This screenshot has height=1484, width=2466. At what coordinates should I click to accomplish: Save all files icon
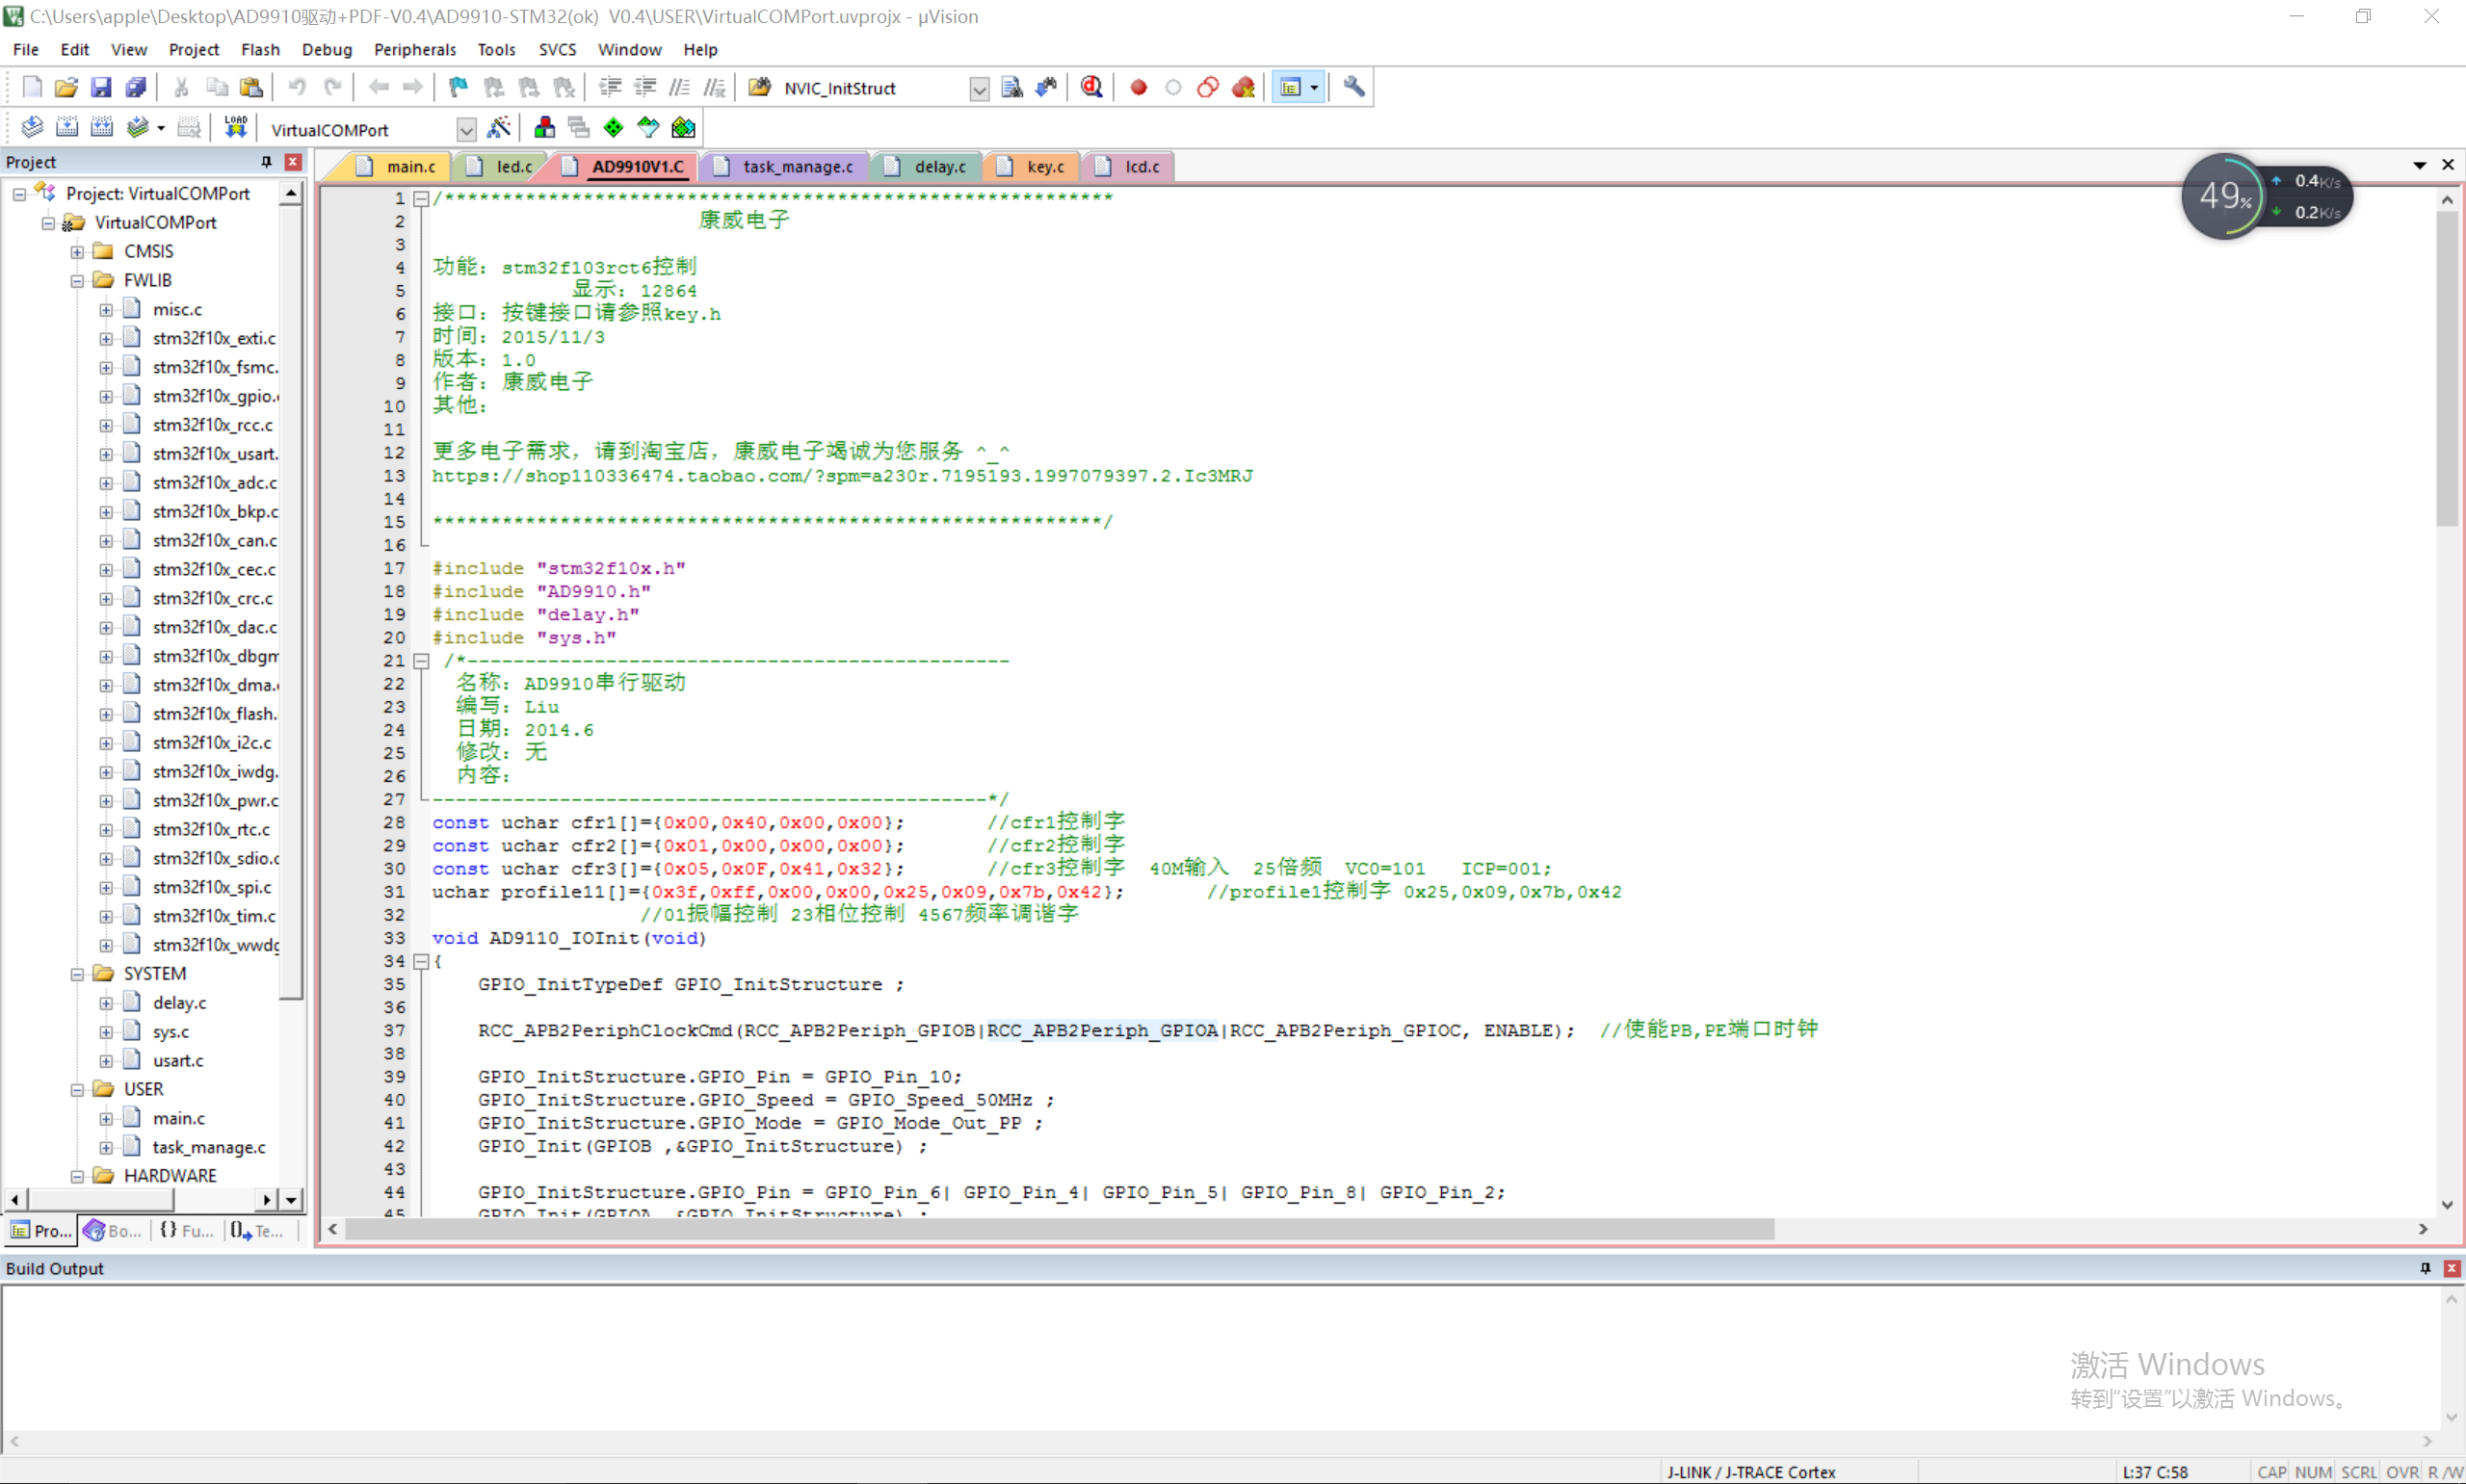click(136, 88)
